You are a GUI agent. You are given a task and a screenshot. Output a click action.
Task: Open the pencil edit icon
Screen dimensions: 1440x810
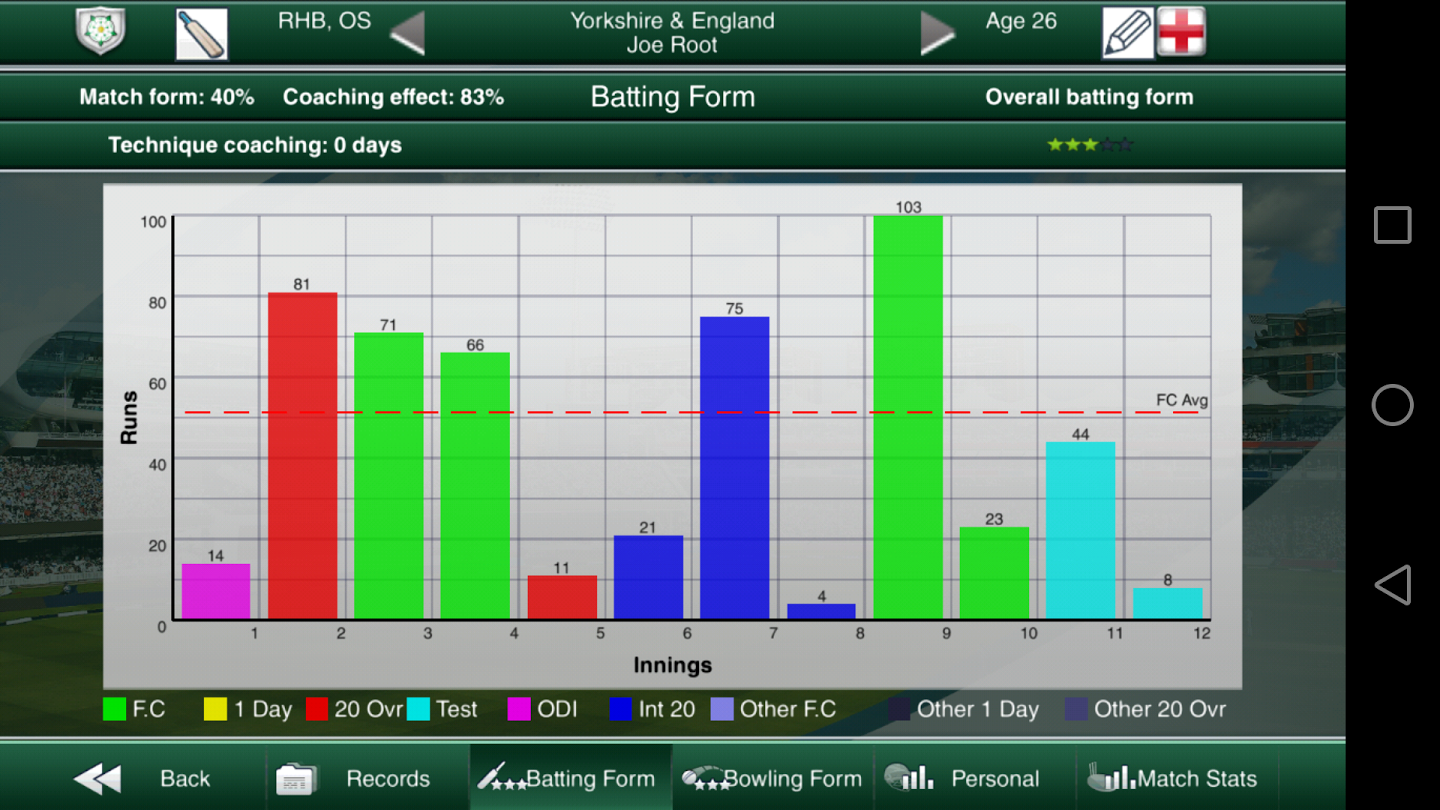[1128, 33]
